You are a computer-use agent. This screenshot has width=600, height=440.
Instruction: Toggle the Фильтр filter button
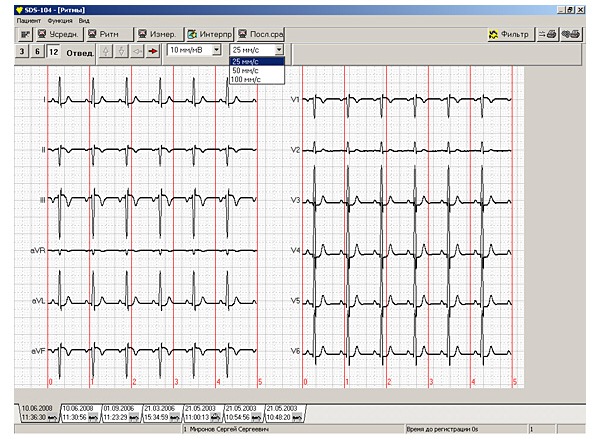point(509,34)
